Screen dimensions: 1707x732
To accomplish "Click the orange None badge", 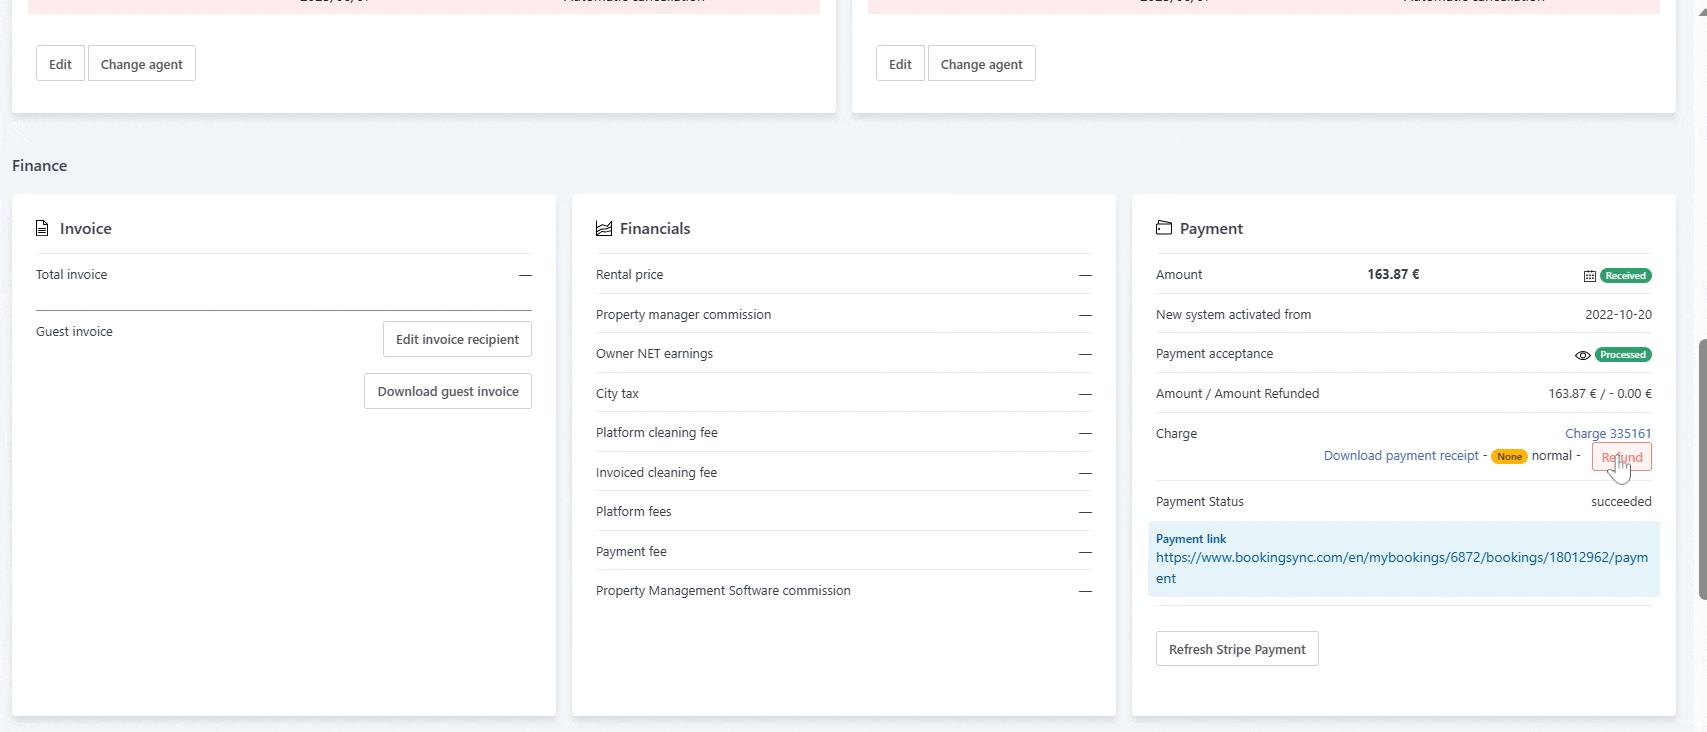I will (1509, 457).
